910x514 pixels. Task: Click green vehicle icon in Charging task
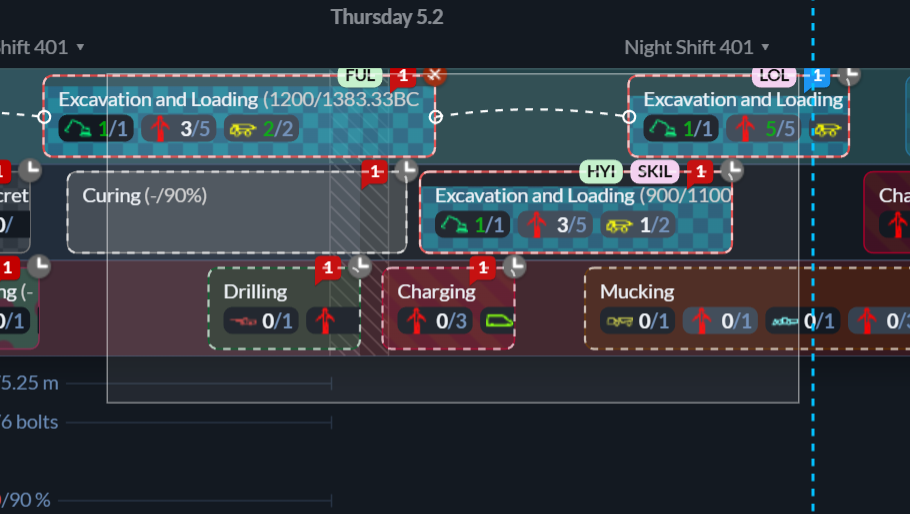(x=498, y=321)
